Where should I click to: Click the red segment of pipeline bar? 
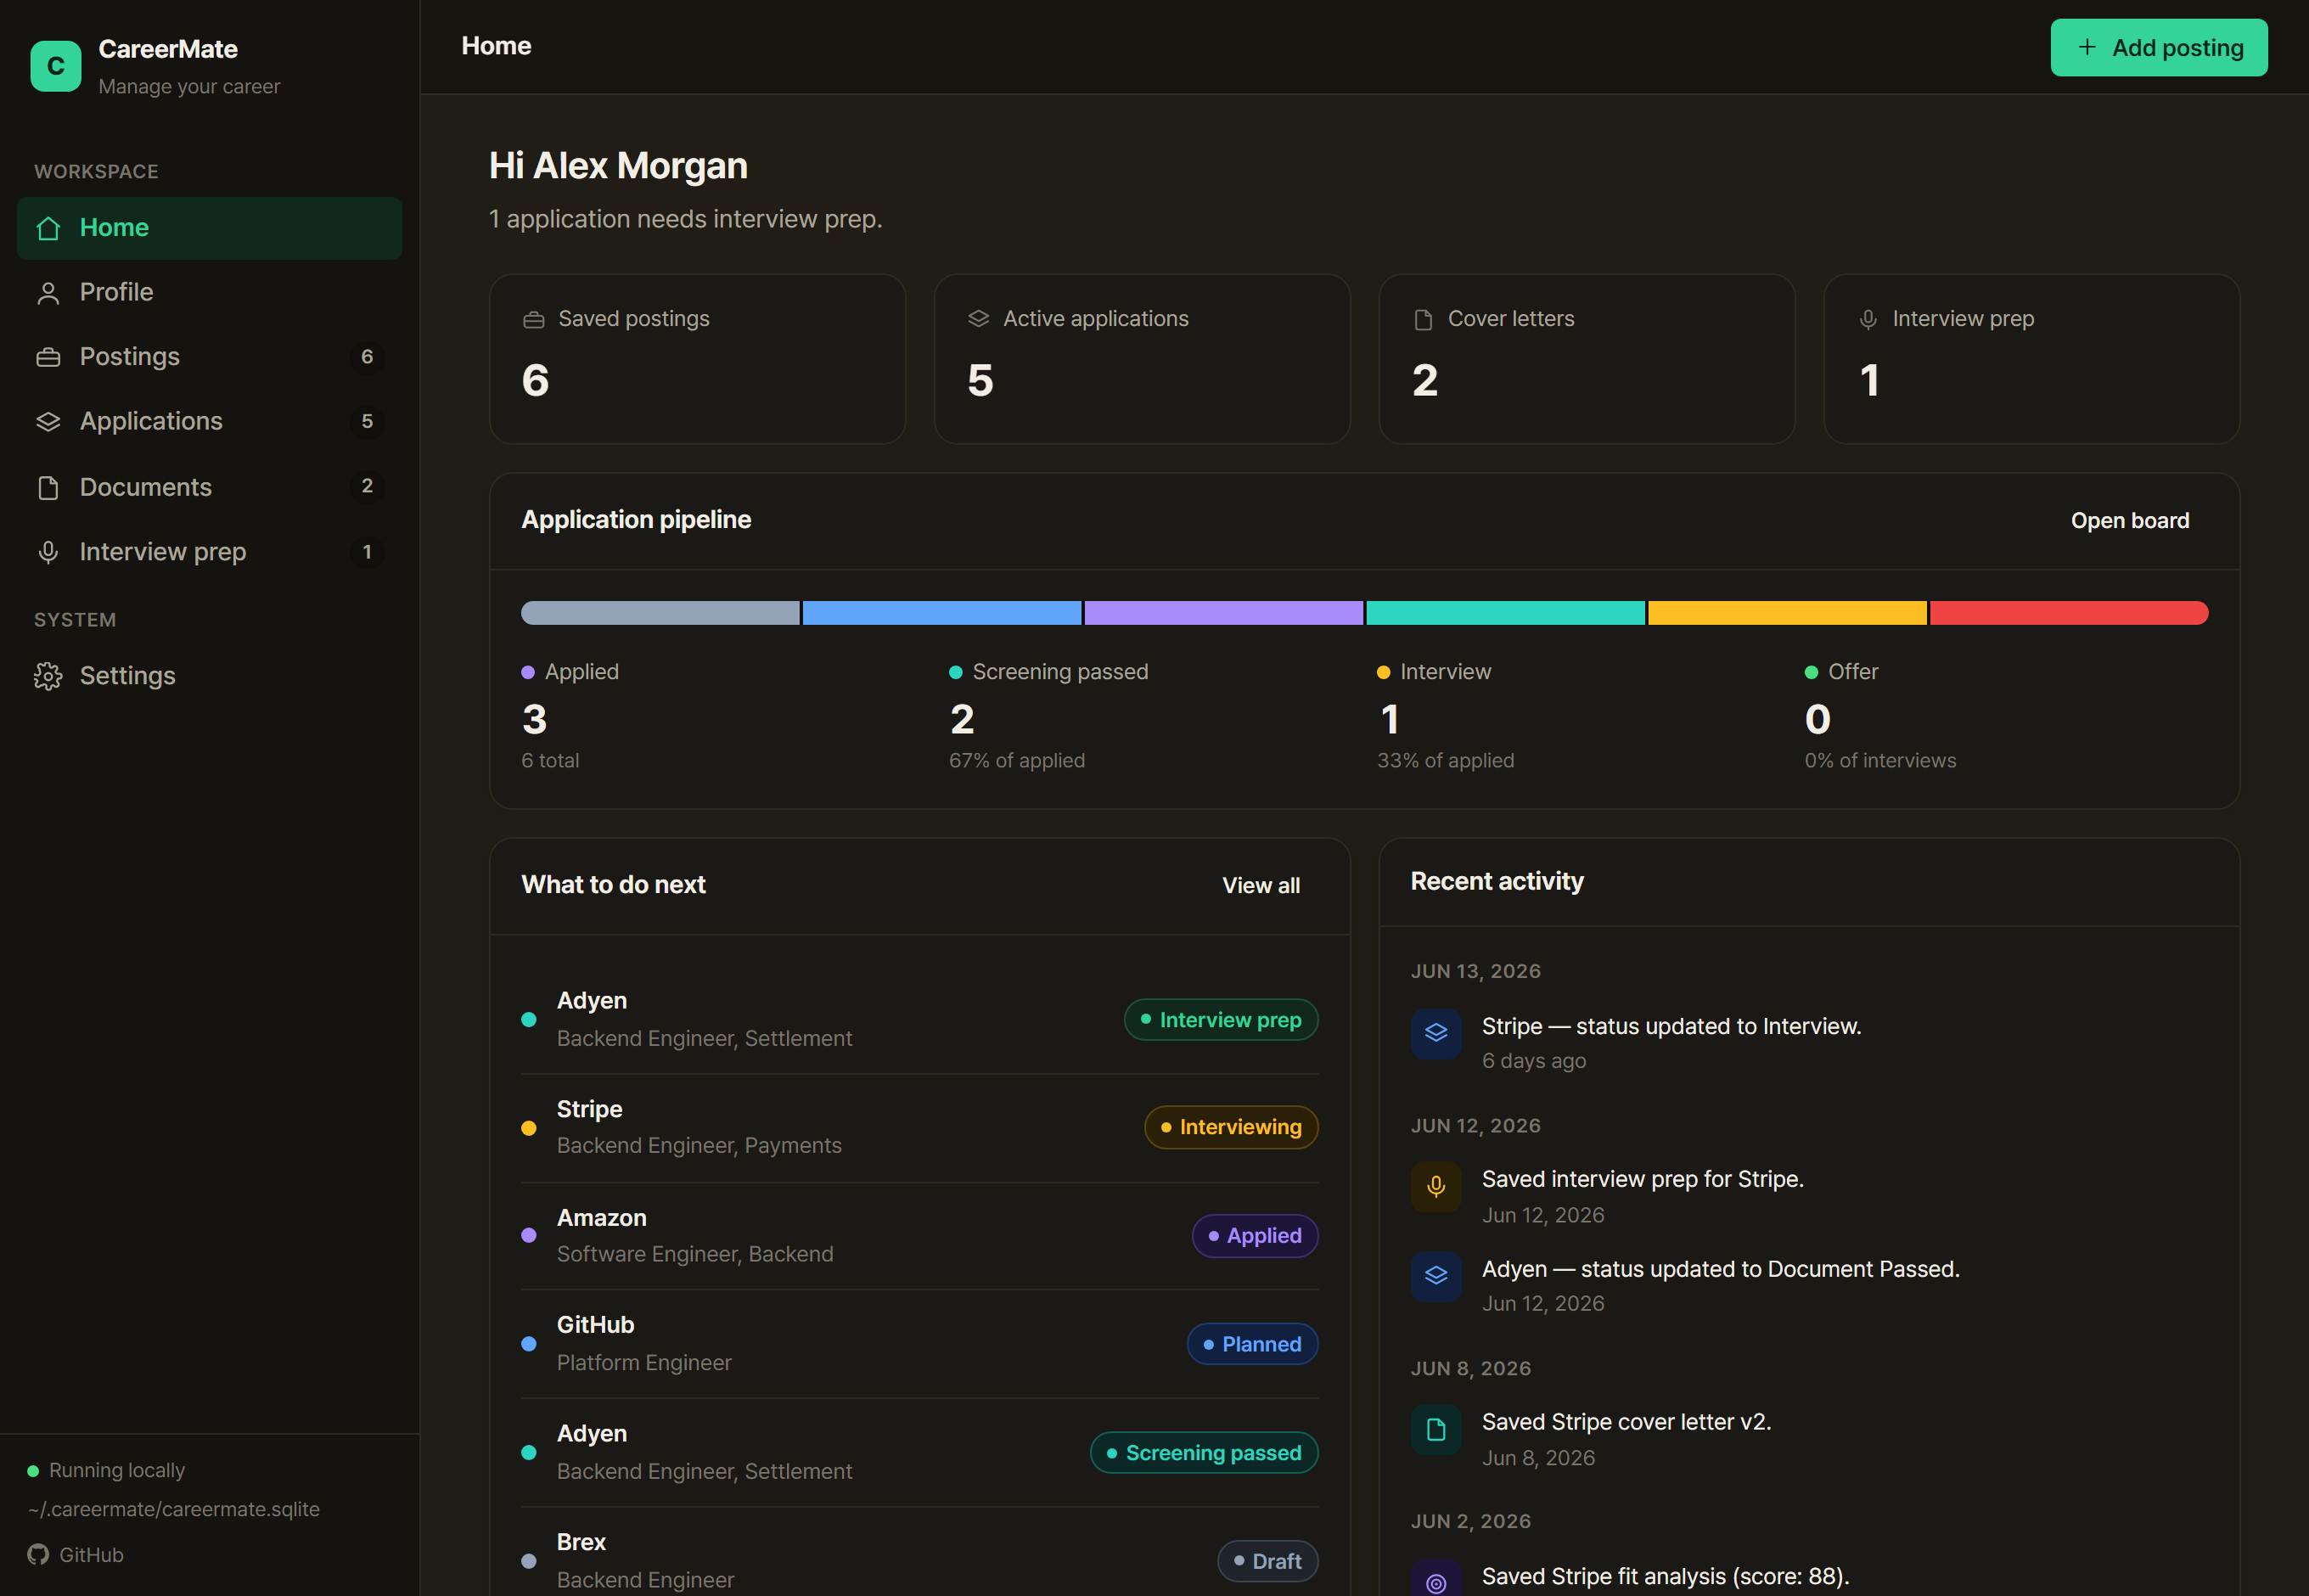2069,613
